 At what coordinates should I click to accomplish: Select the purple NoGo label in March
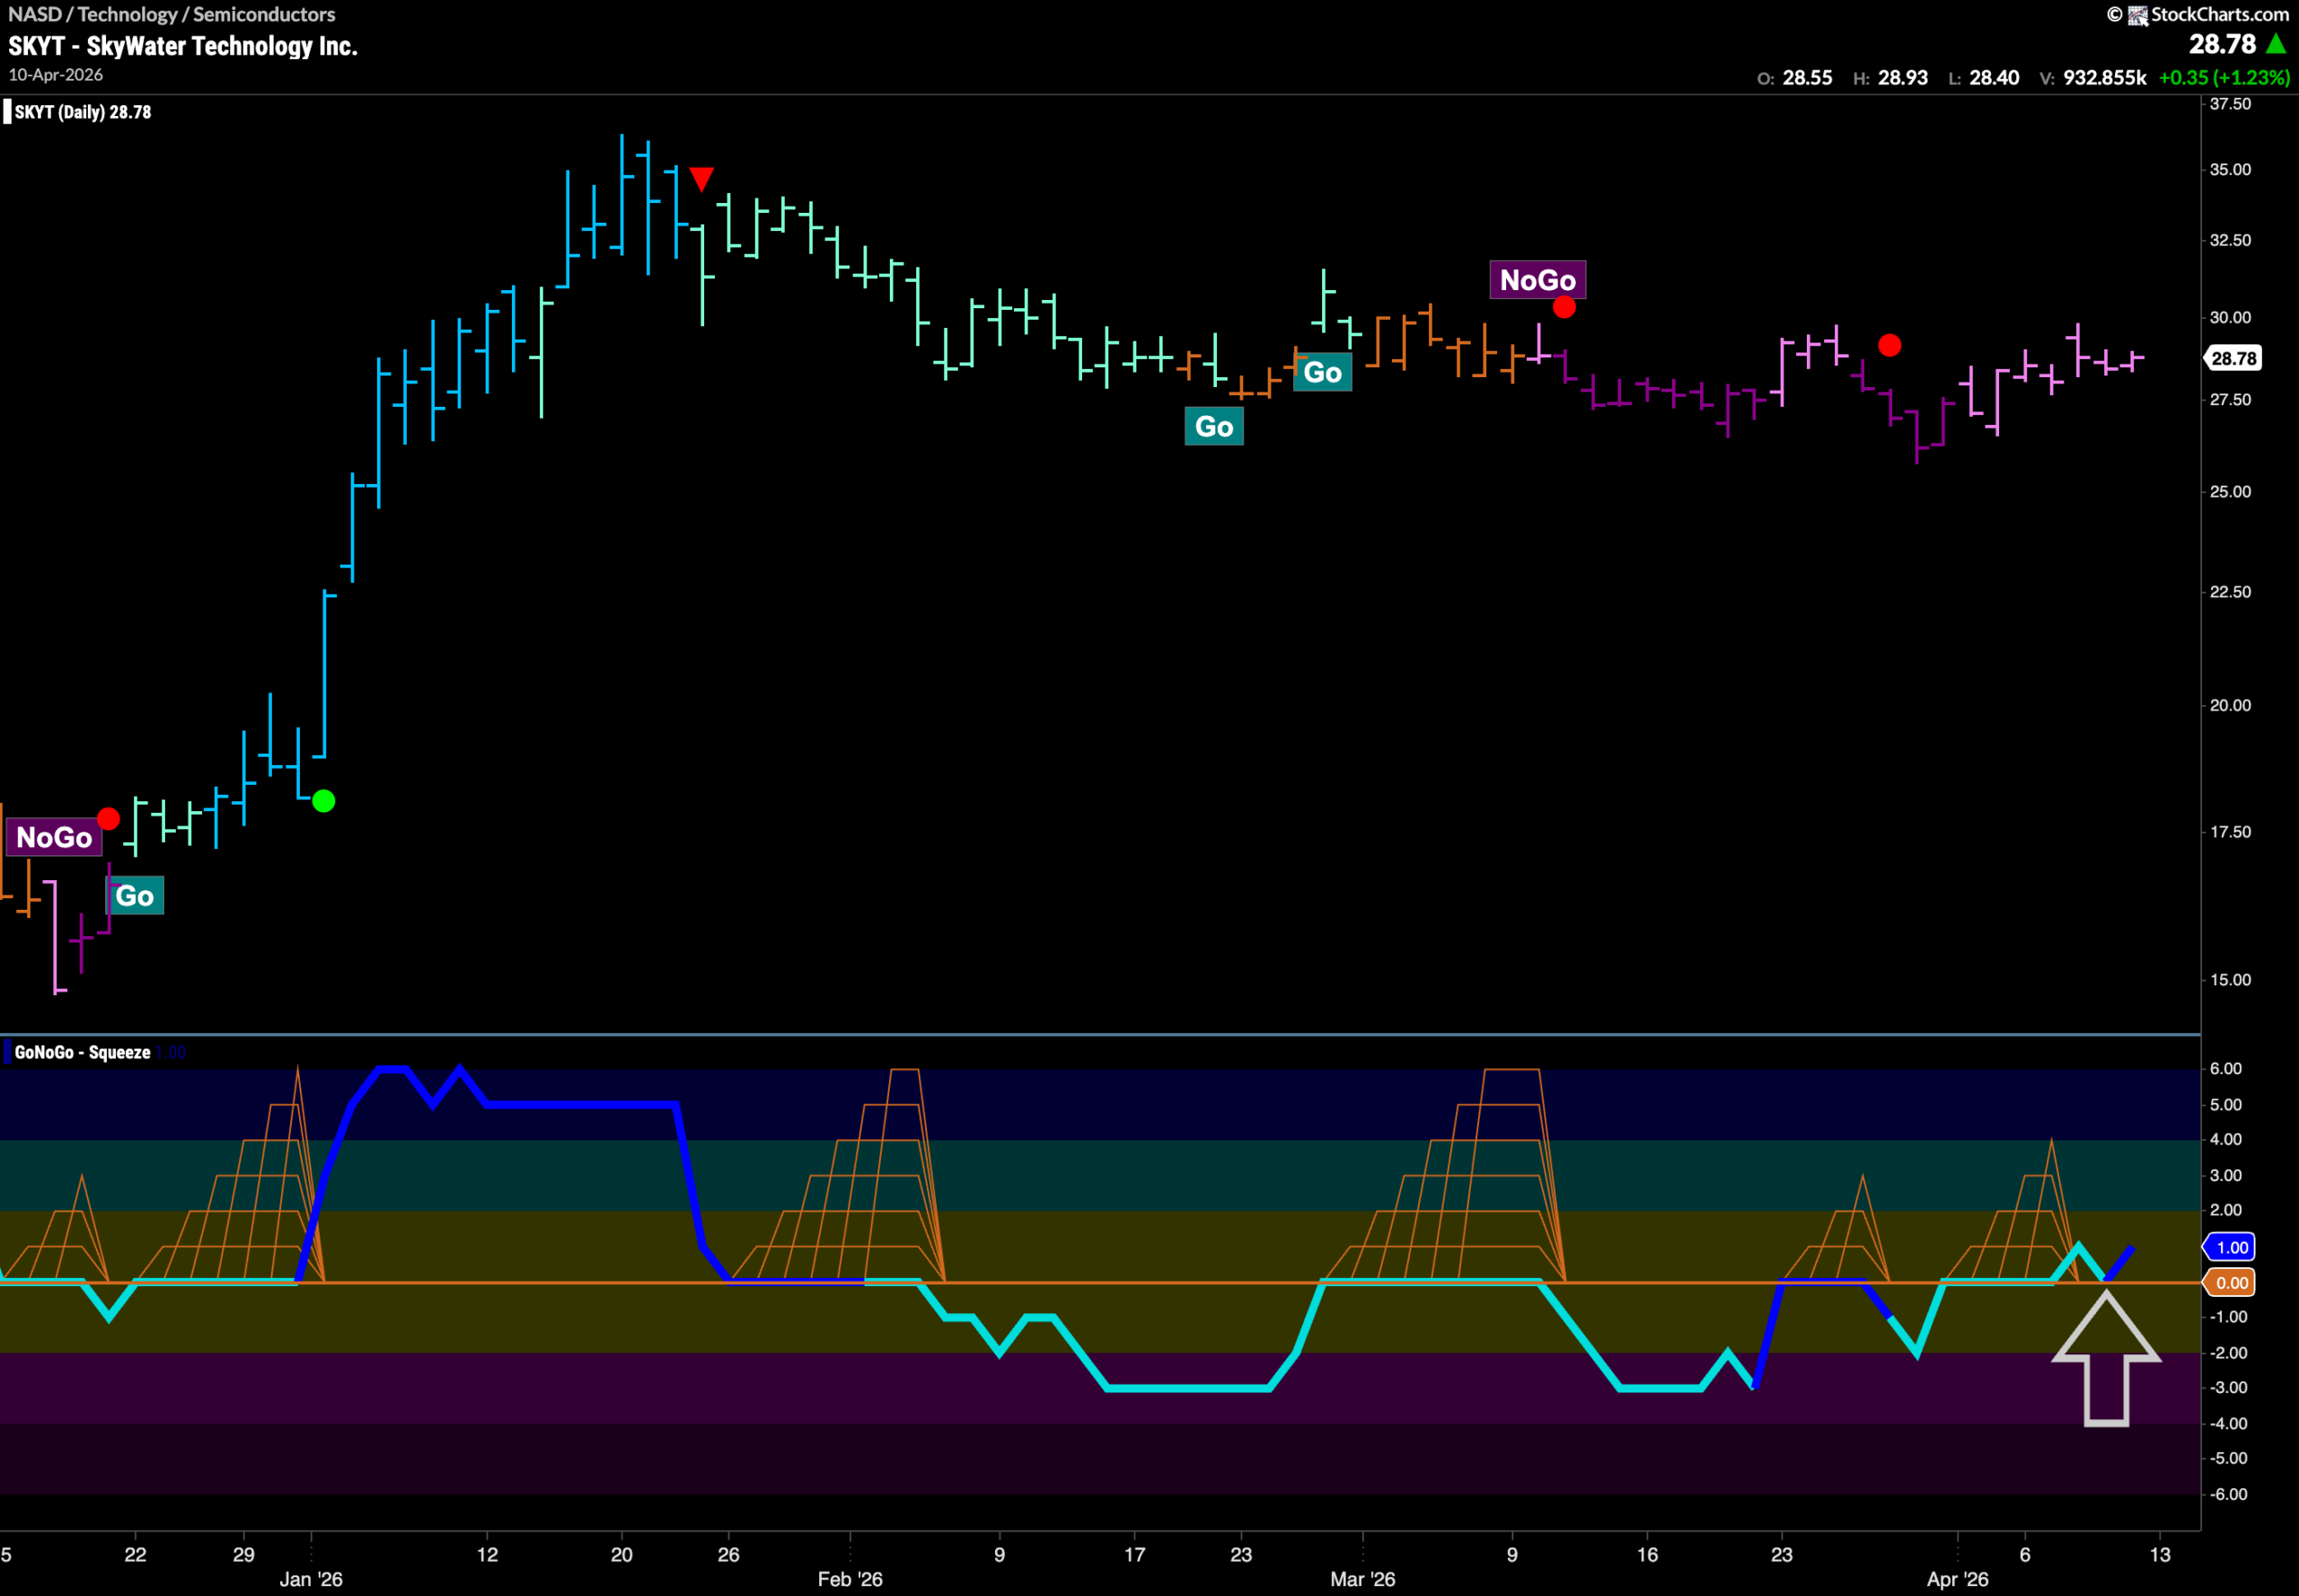point(1537,280)
